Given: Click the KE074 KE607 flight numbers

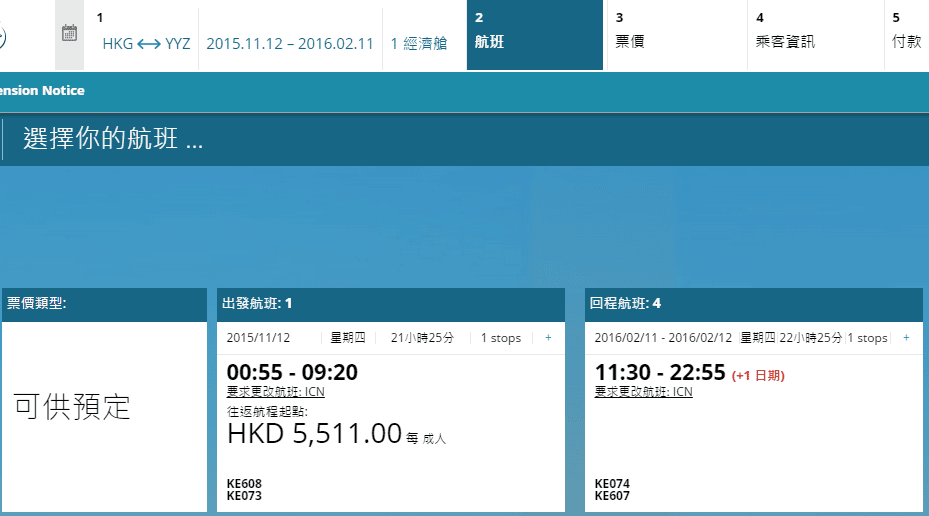Looking at the screenshot, I should point(612,490).
